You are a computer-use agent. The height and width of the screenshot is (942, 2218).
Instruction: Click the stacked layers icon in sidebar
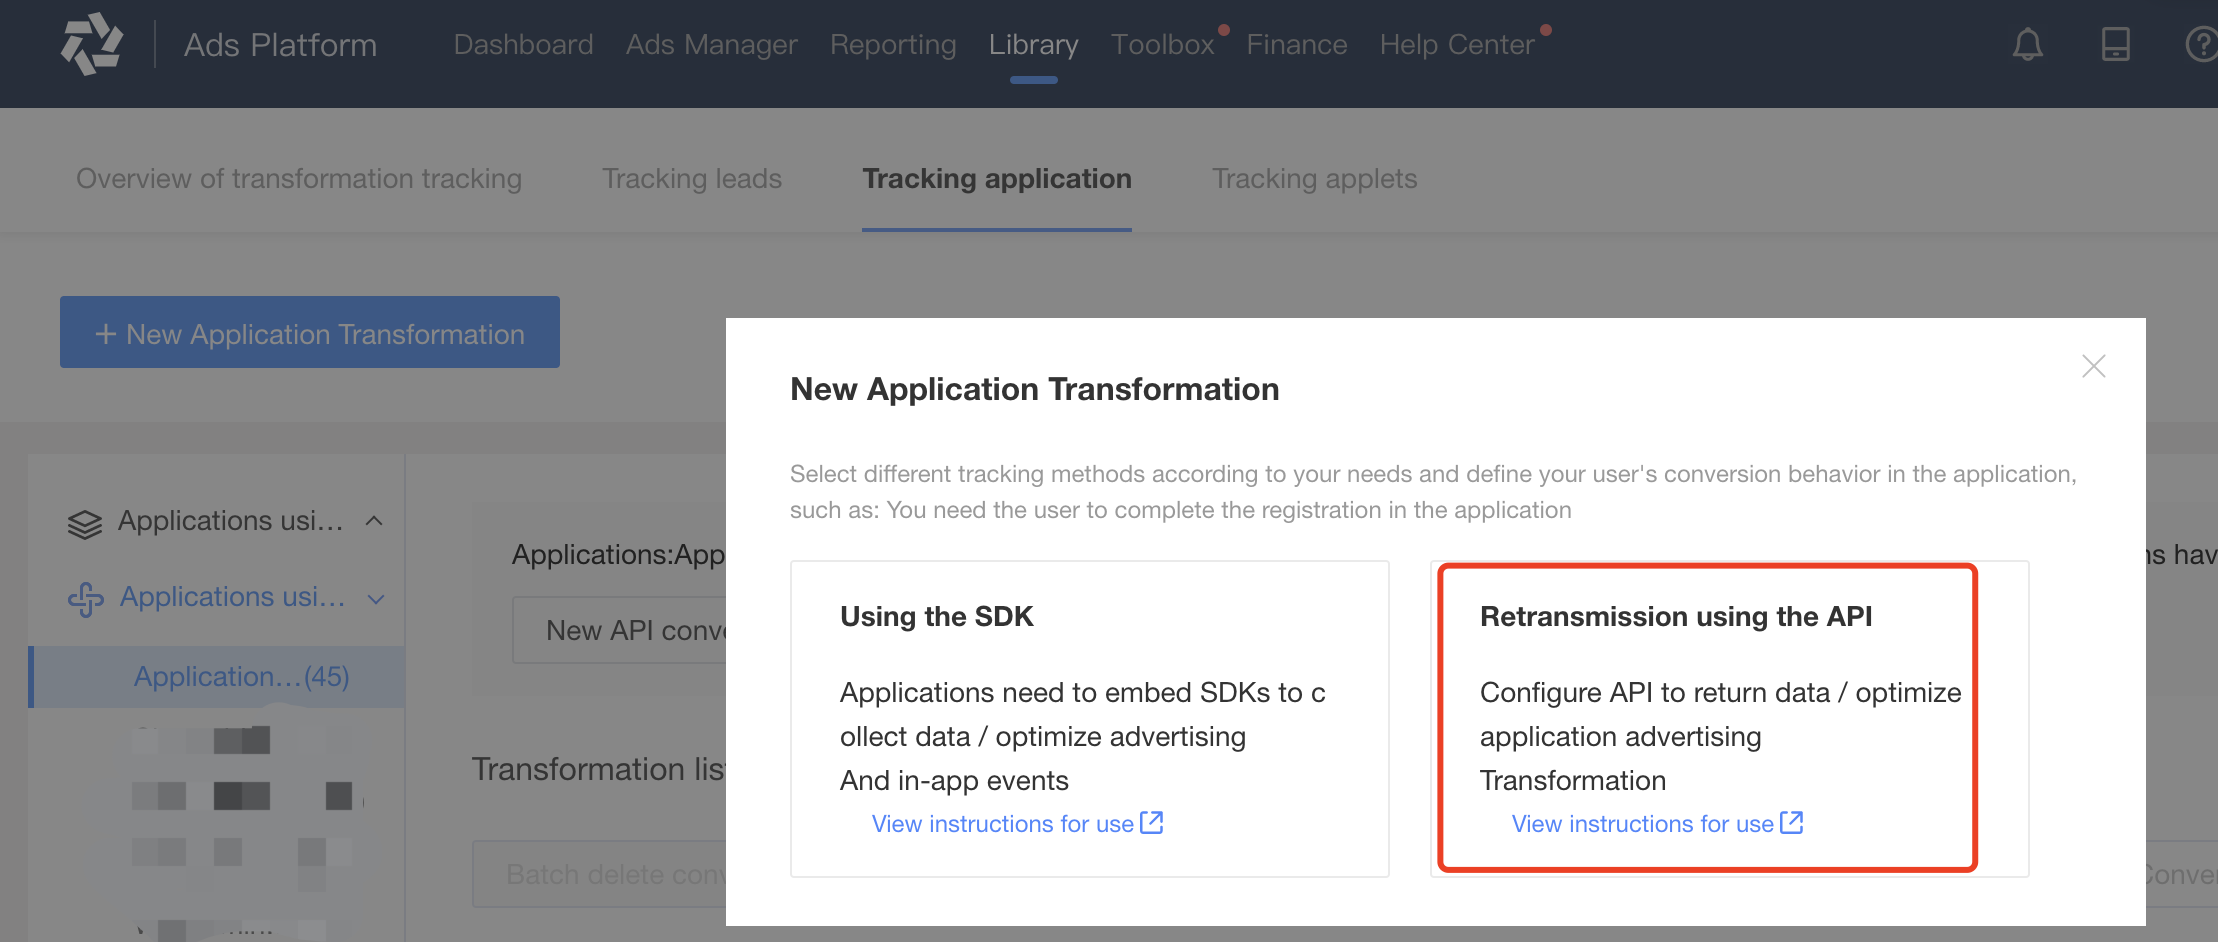[x=85, y=523]
